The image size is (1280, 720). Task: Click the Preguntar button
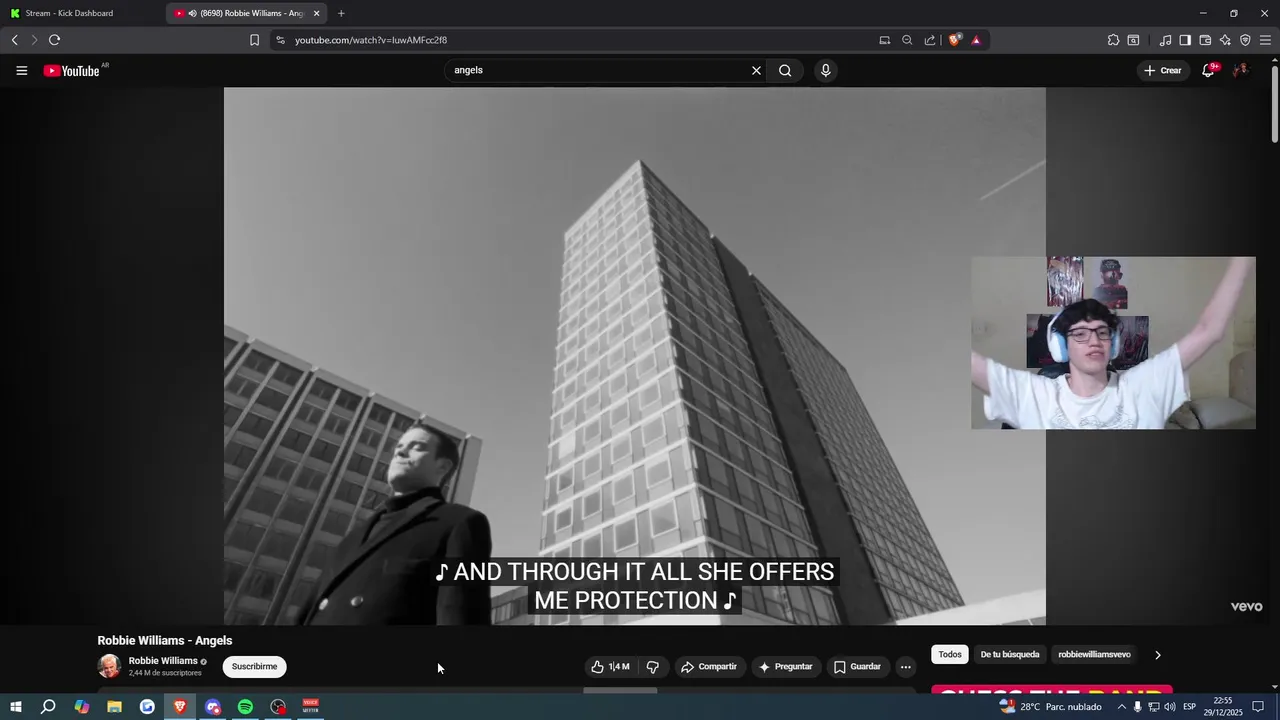785,667
